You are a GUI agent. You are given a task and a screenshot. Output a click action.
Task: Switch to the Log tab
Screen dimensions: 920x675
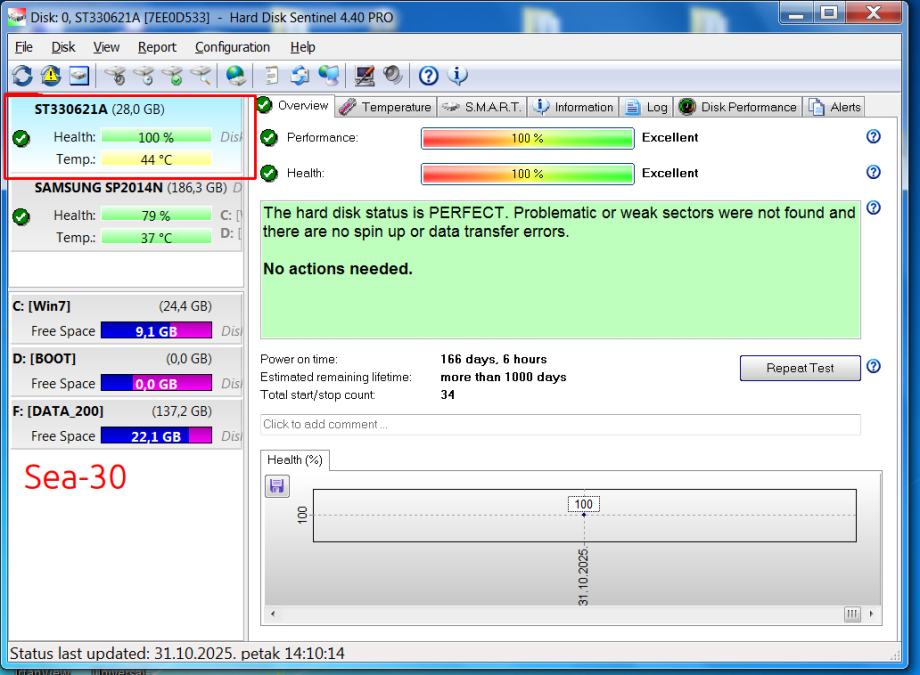coord(646,107)
